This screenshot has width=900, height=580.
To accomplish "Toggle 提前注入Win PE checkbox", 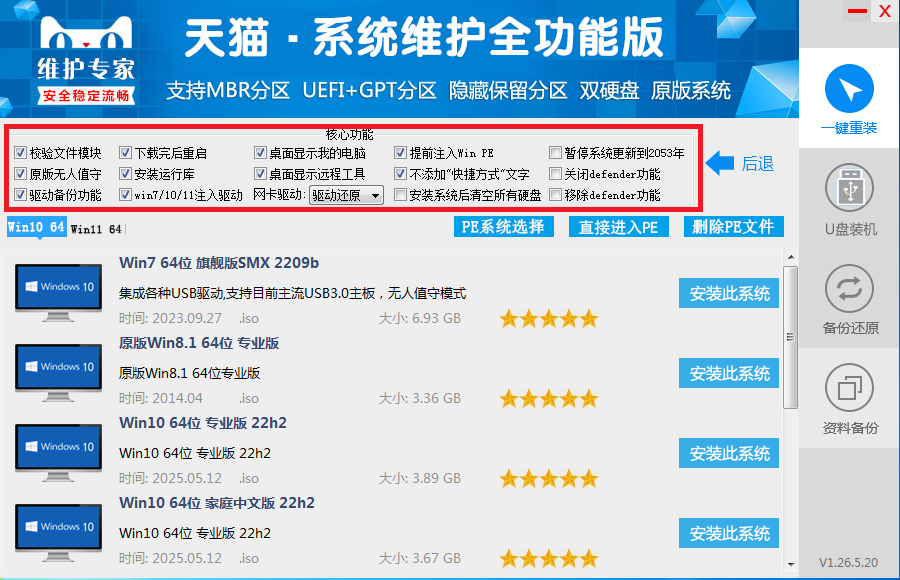I will tap(400, 153).
